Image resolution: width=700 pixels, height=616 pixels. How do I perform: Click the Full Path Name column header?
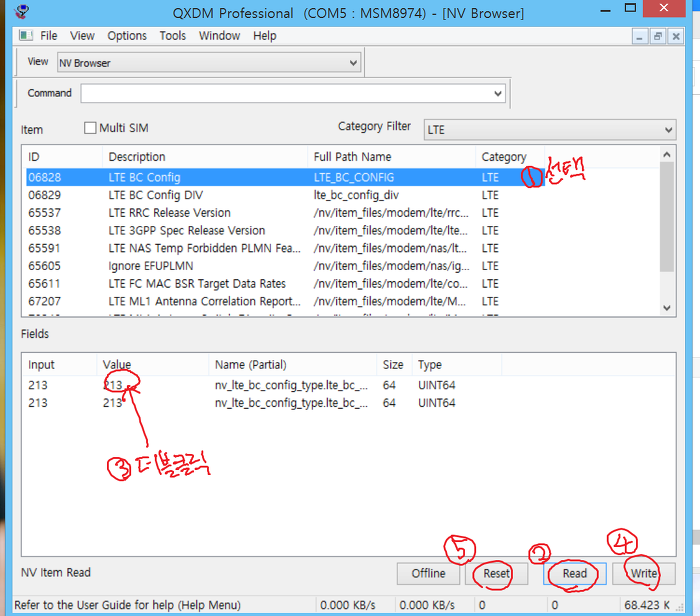click(x=391, y=157)
